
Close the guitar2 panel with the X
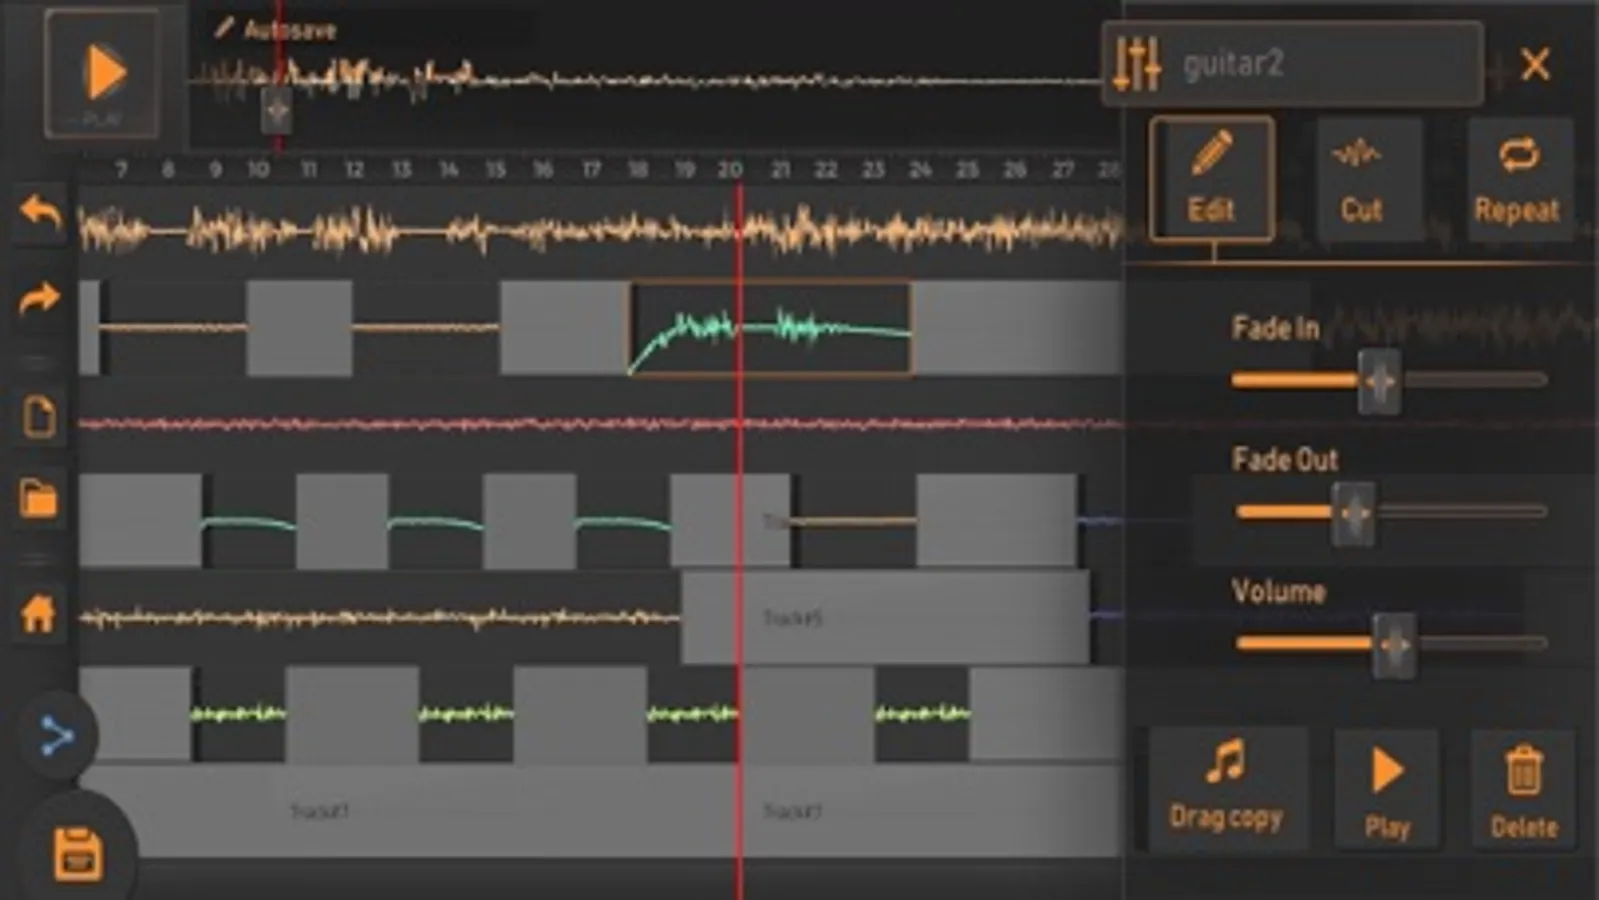pyautogui.click(x=1535, y=65)
